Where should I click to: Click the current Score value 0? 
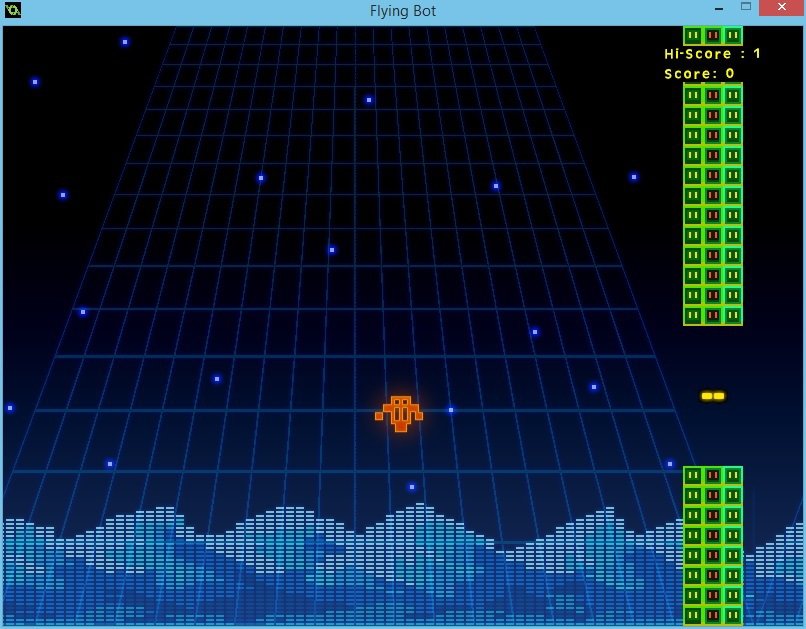(x=730, y=74)
